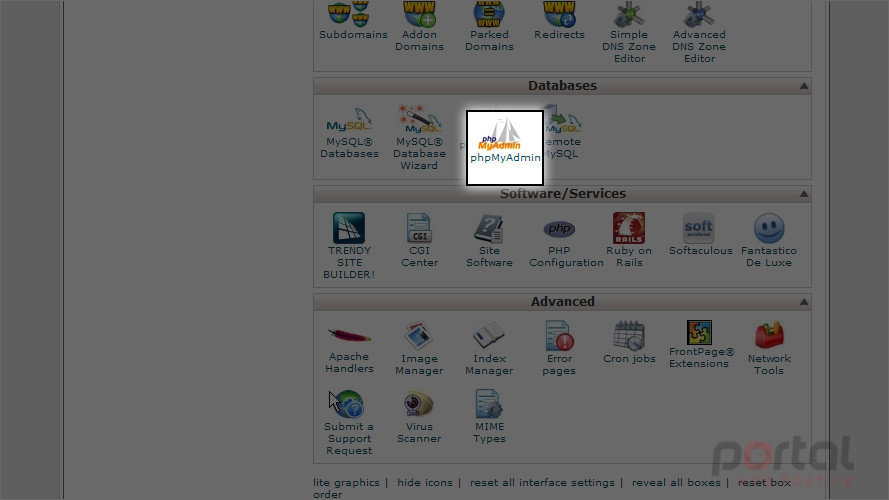Click the lite graphics link
Viewport: 889px width, 500px height.
point(346,482)
